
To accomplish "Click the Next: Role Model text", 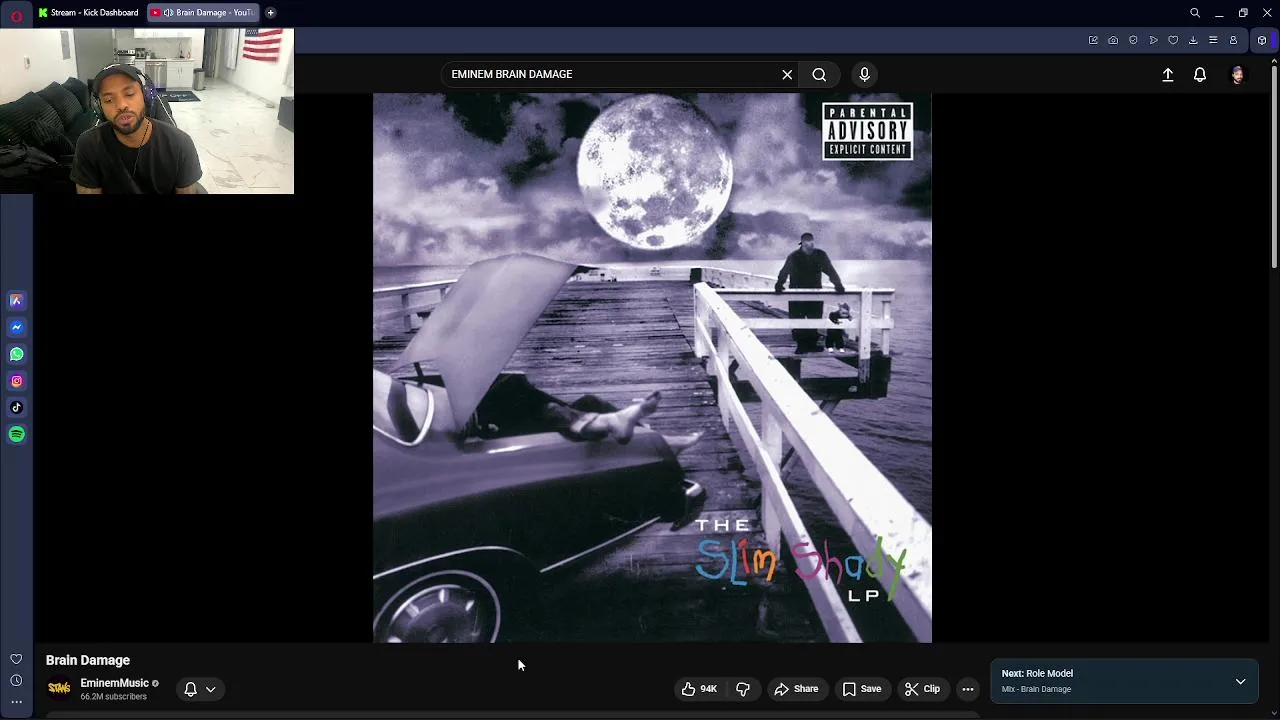I will (1037, 674).
